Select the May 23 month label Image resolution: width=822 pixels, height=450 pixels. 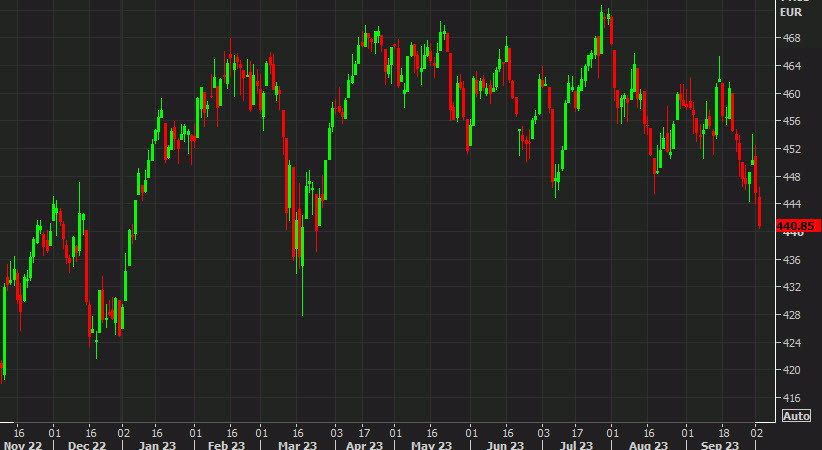(431, 445)
